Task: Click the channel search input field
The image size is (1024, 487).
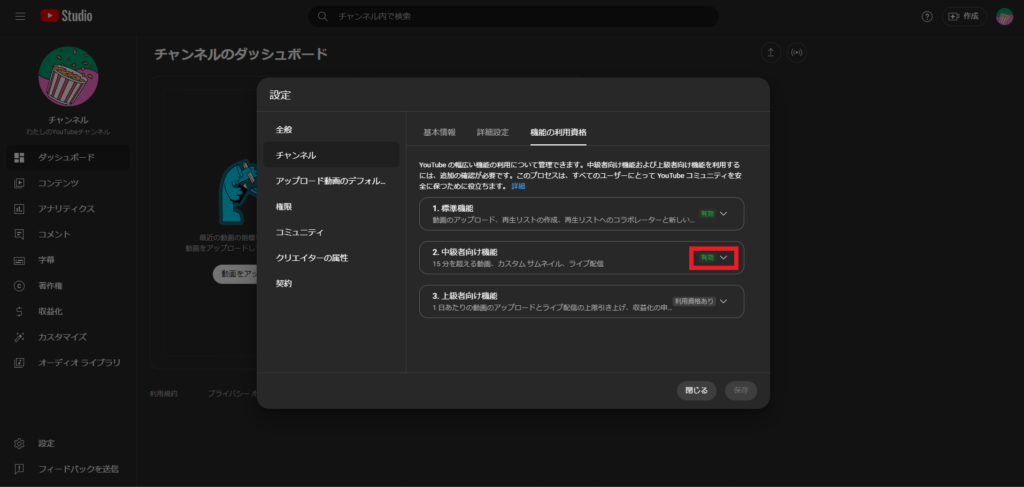Action: tap(520, 17)
